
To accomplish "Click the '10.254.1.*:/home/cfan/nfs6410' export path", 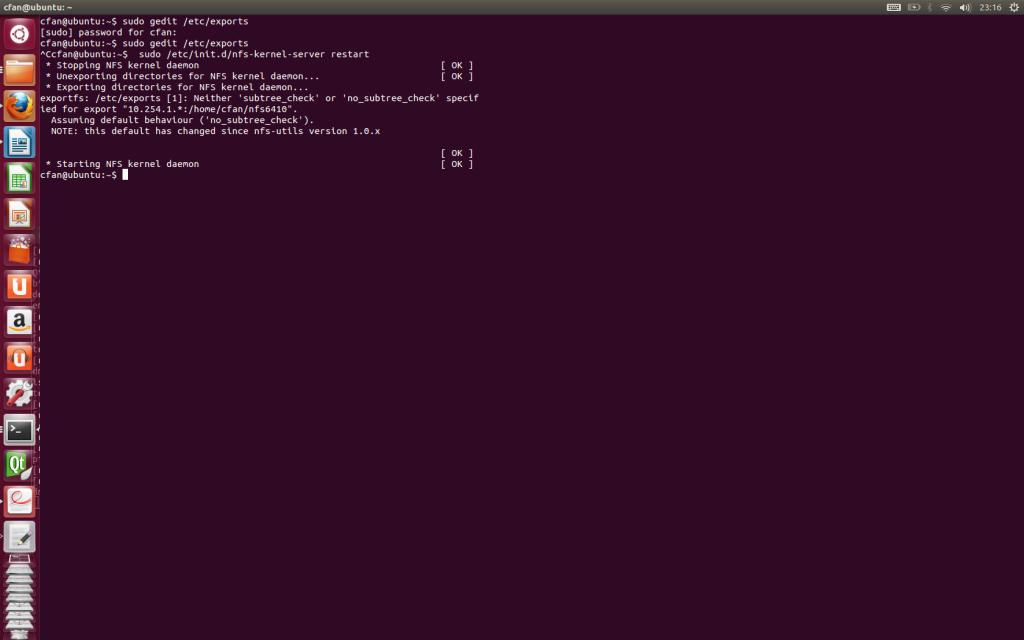I will [207, 109].
